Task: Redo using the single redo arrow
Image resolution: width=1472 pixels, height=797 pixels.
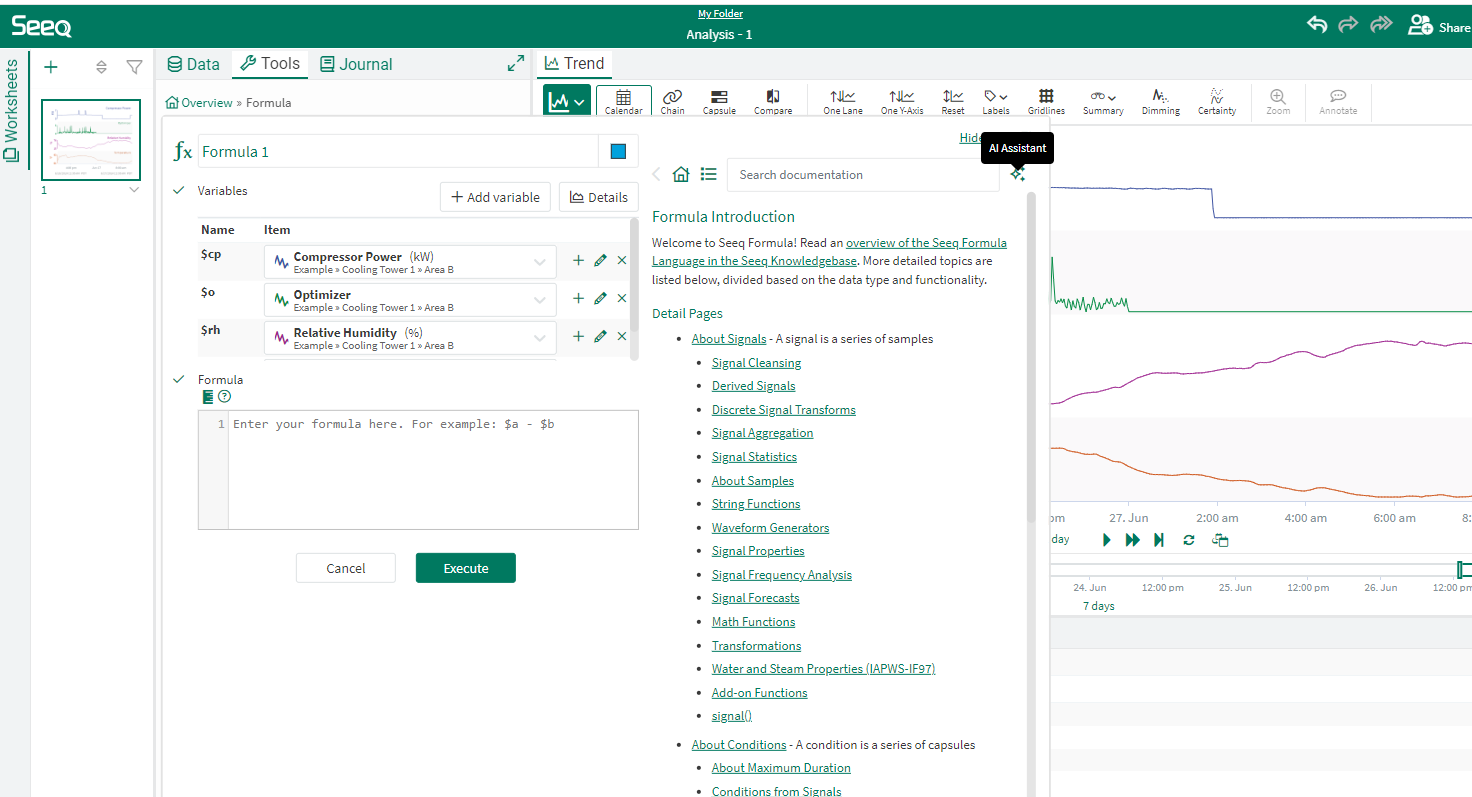Action: (1348, 25)
